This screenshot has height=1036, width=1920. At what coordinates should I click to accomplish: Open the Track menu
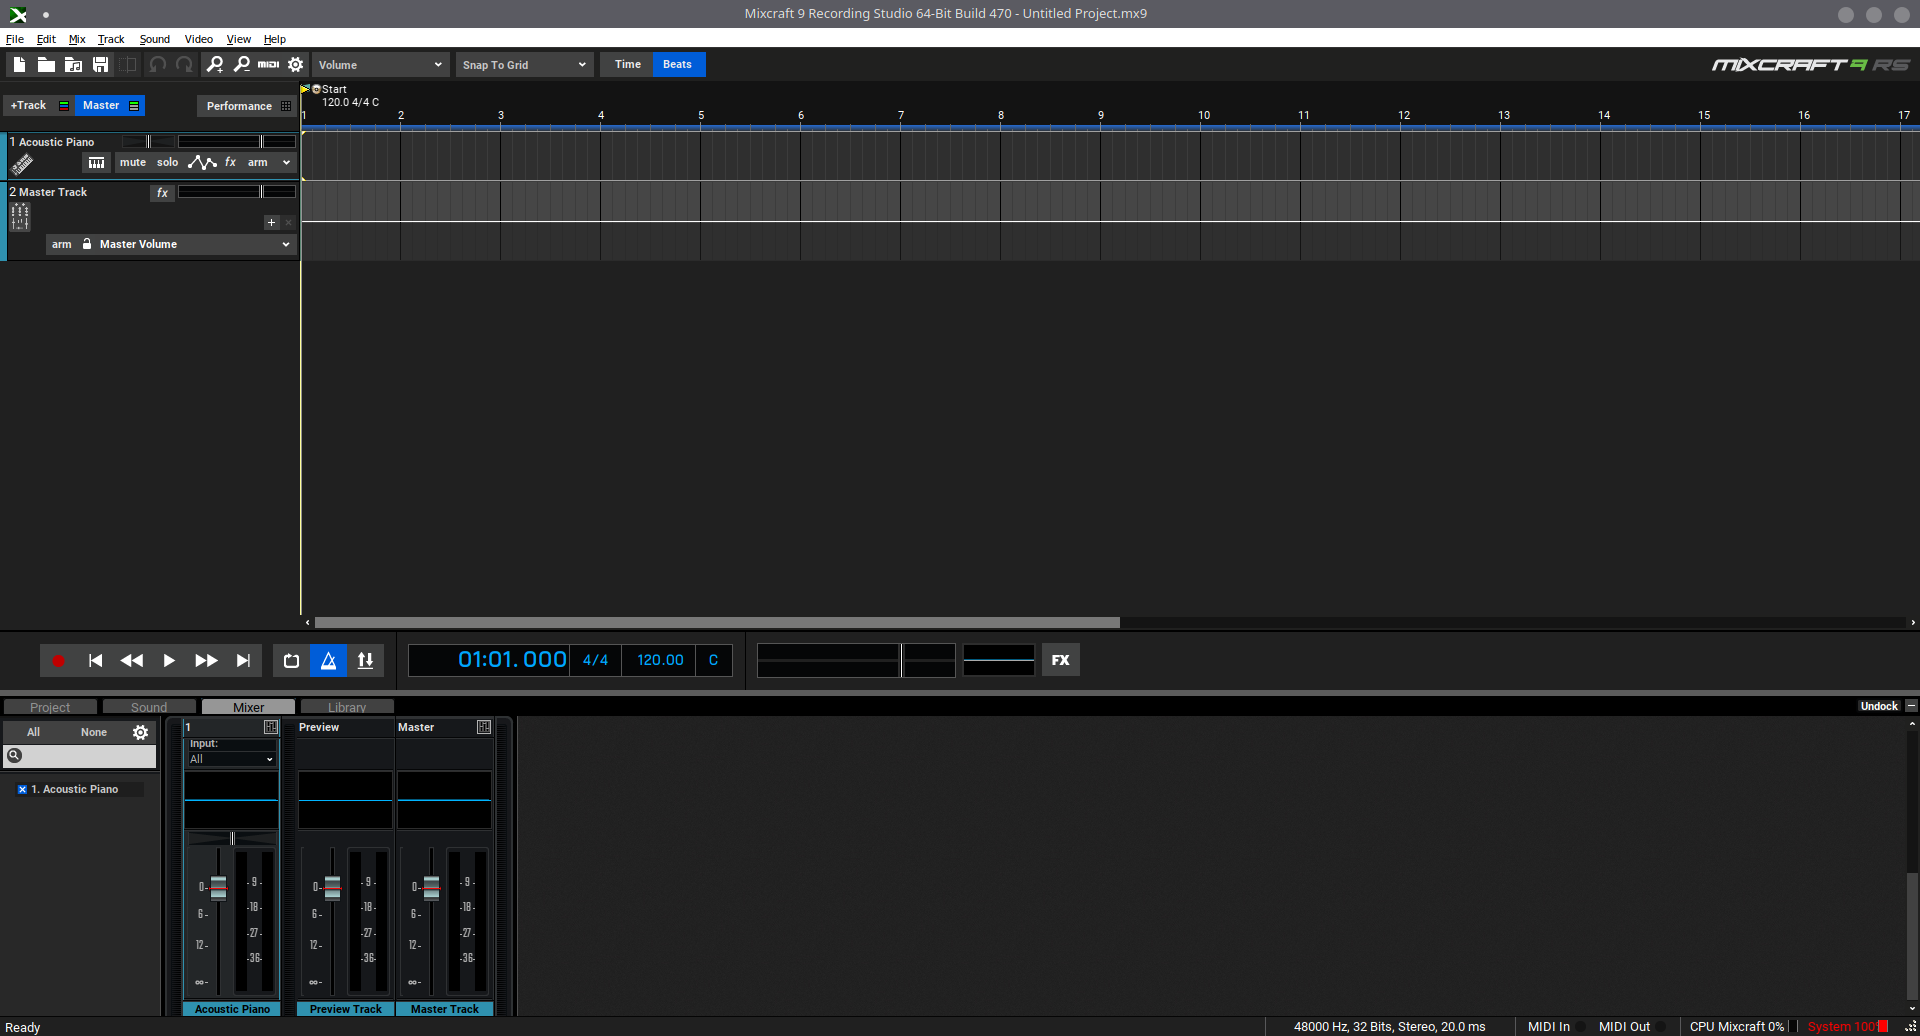tap(111, 39)
